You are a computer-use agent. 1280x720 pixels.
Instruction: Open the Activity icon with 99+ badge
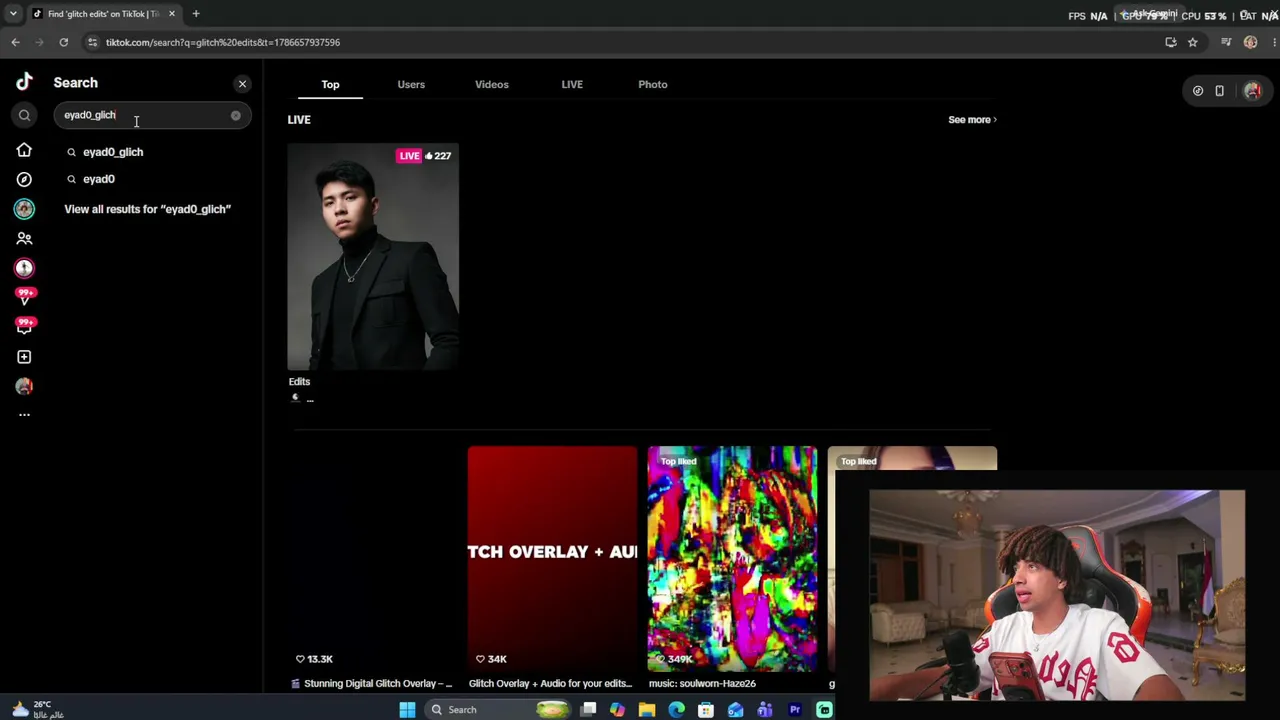coord(24,297)
